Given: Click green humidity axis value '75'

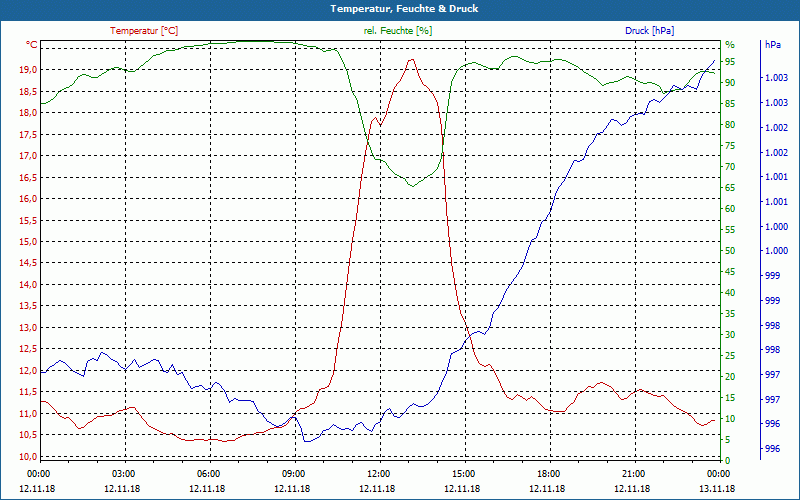Looking at the screenshot, I should (730, 146).
